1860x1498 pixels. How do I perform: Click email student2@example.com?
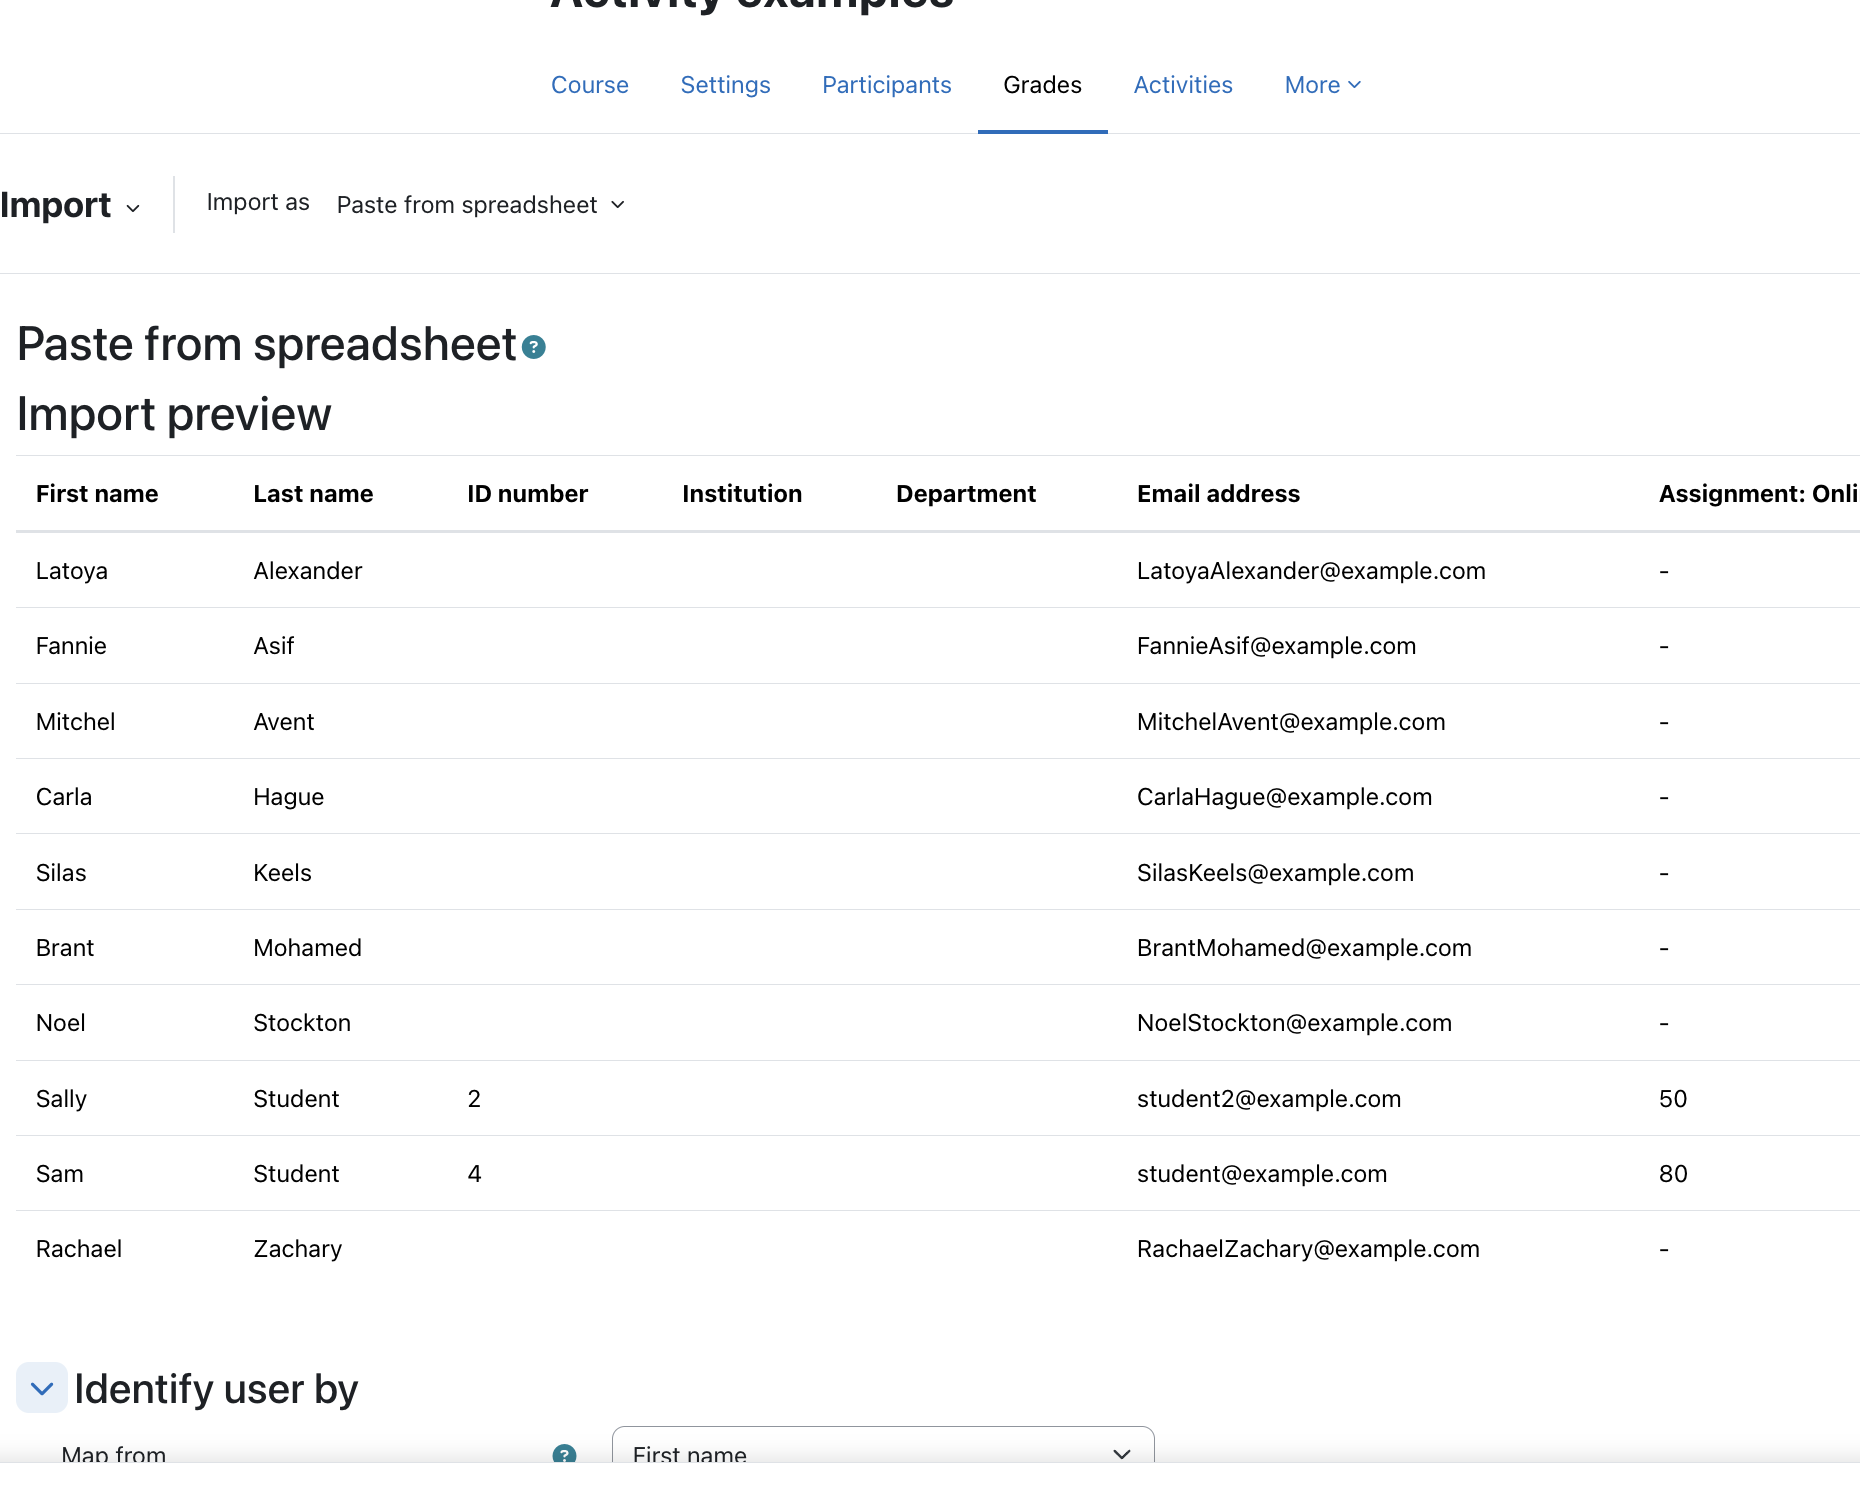point(1269,1099)
